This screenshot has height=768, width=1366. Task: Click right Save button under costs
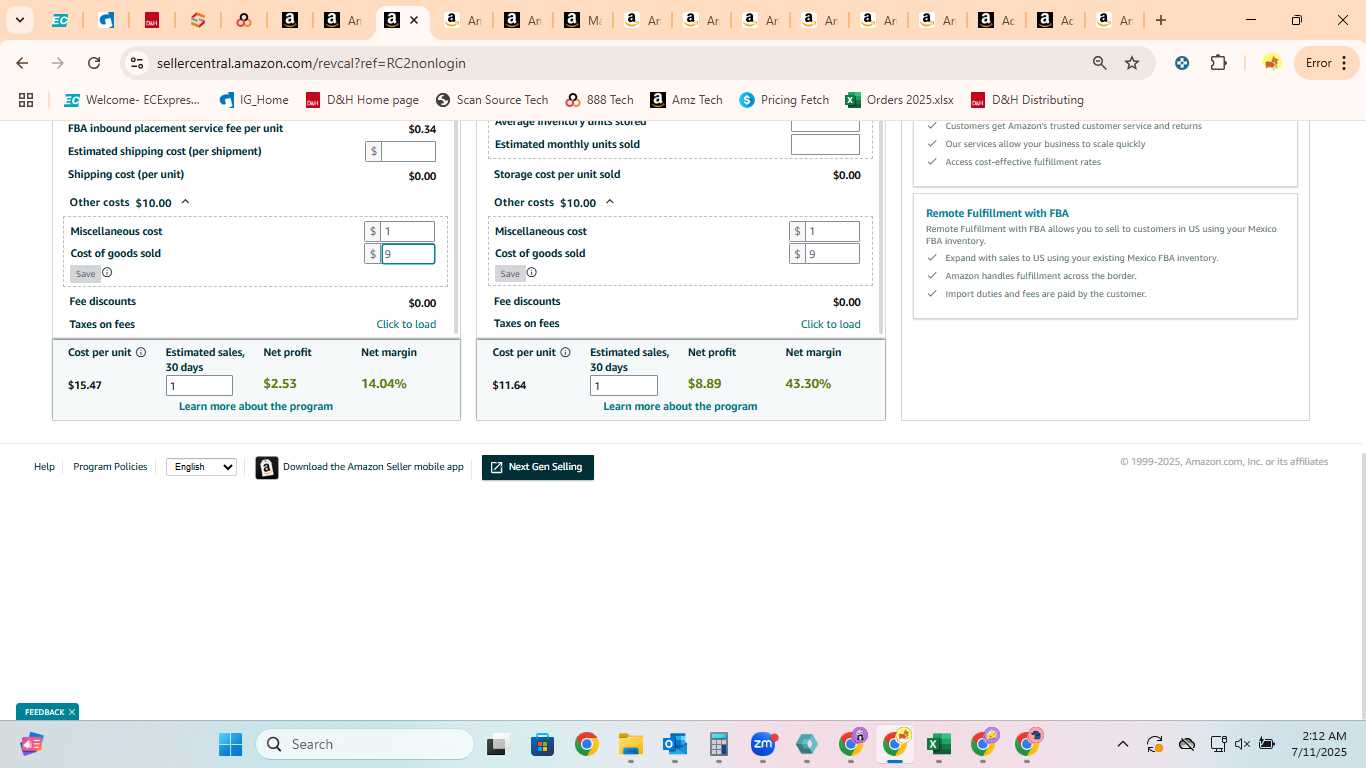click(x=510, y=274)
